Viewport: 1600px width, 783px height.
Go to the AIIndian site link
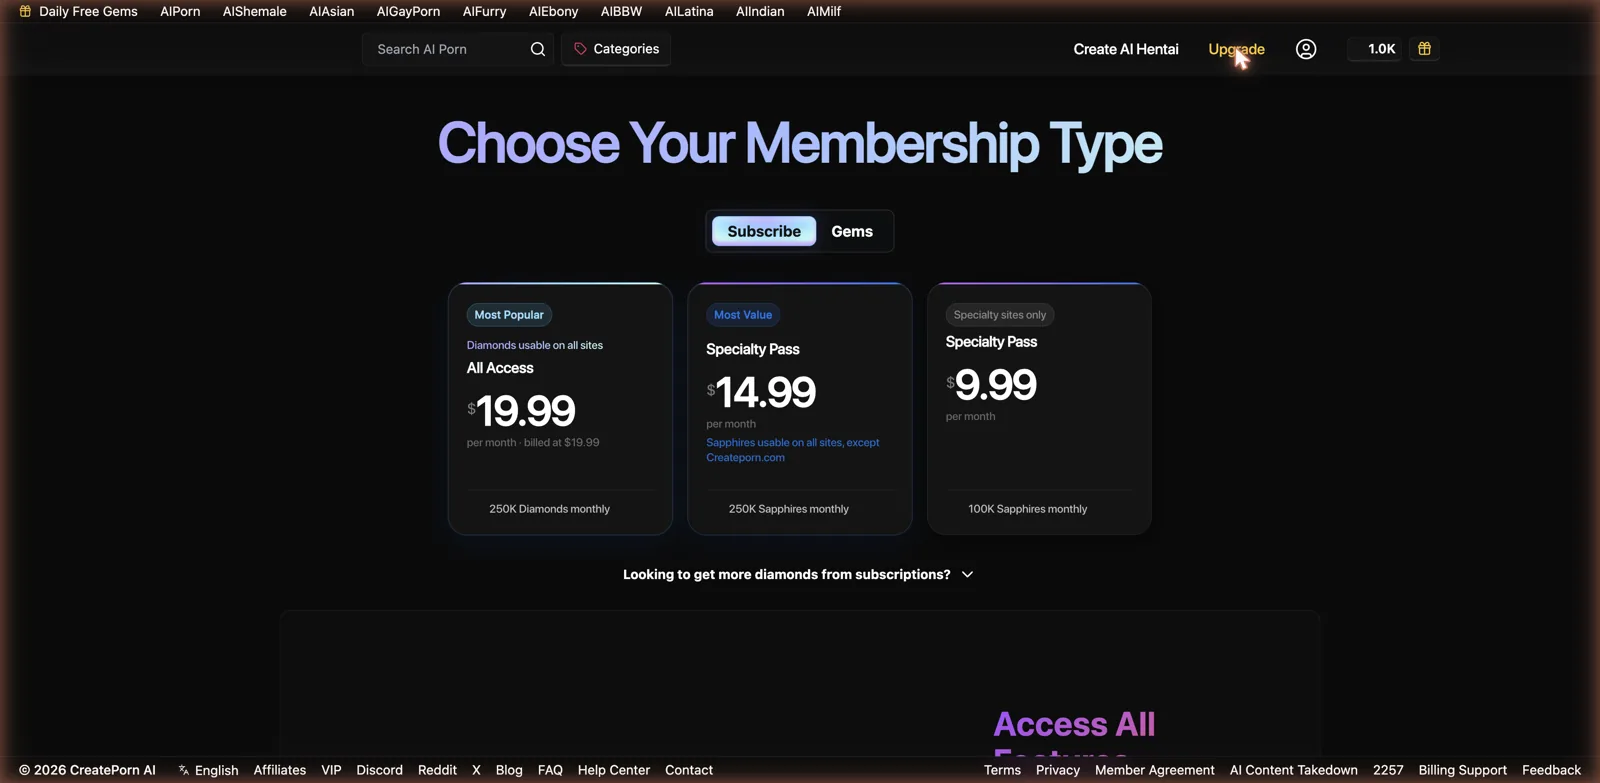(760, 11)
